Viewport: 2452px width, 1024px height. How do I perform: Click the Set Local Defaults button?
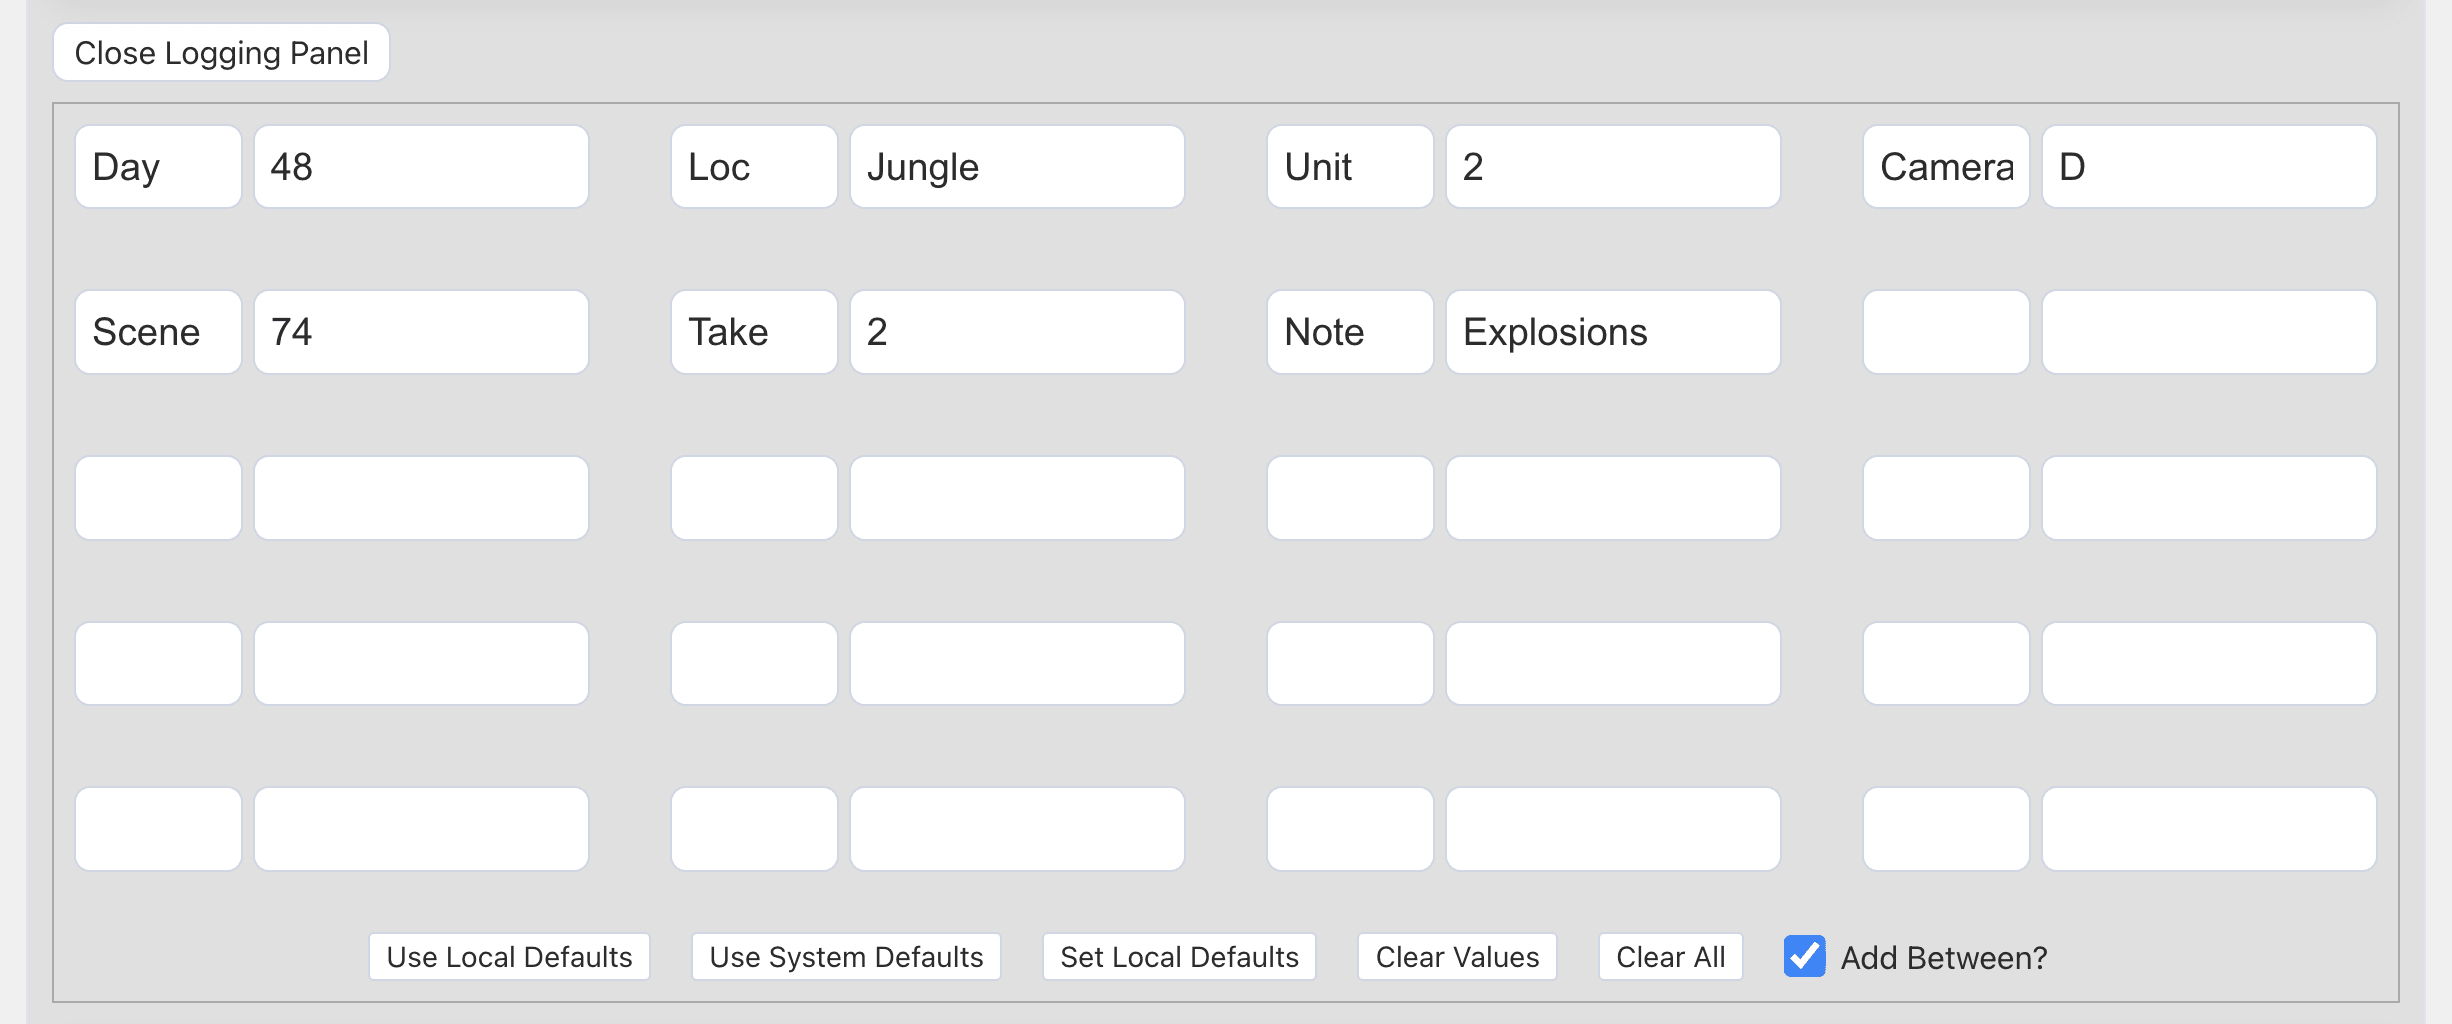coord(1179,957)
